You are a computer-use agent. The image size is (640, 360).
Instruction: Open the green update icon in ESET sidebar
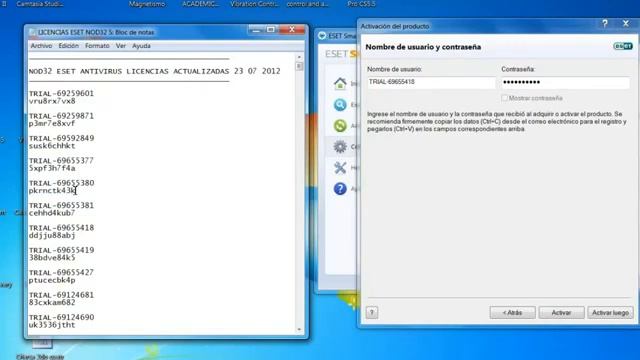click(340, 126)
